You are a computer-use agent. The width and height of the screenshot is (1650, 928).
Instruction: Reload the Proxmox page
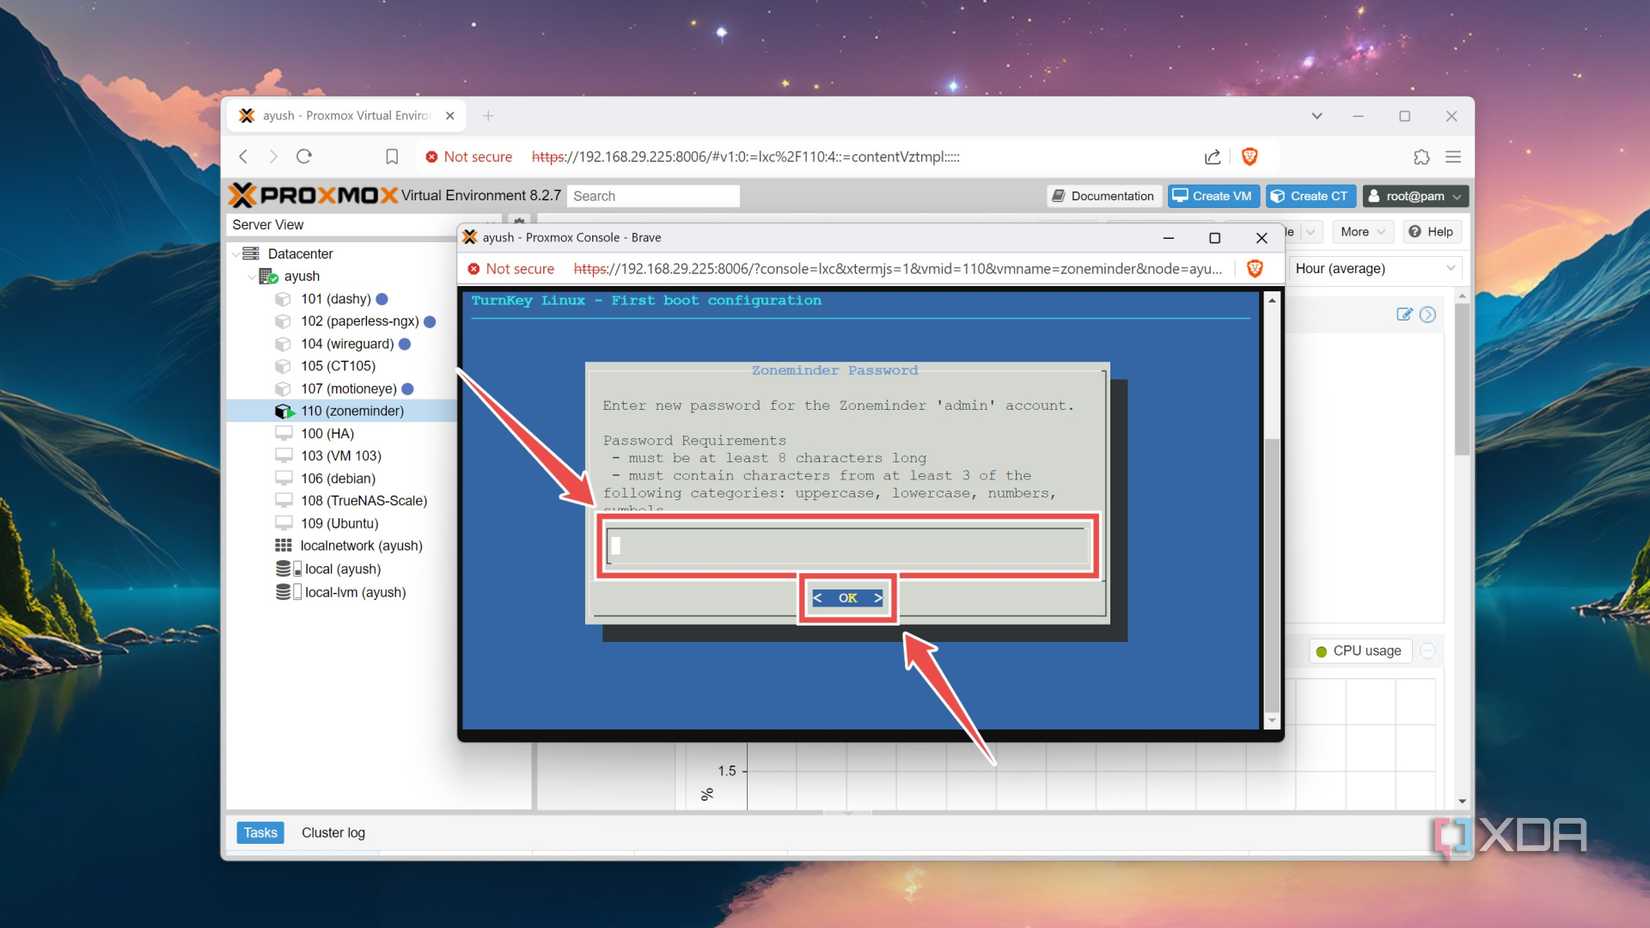[x=304, y=156]
